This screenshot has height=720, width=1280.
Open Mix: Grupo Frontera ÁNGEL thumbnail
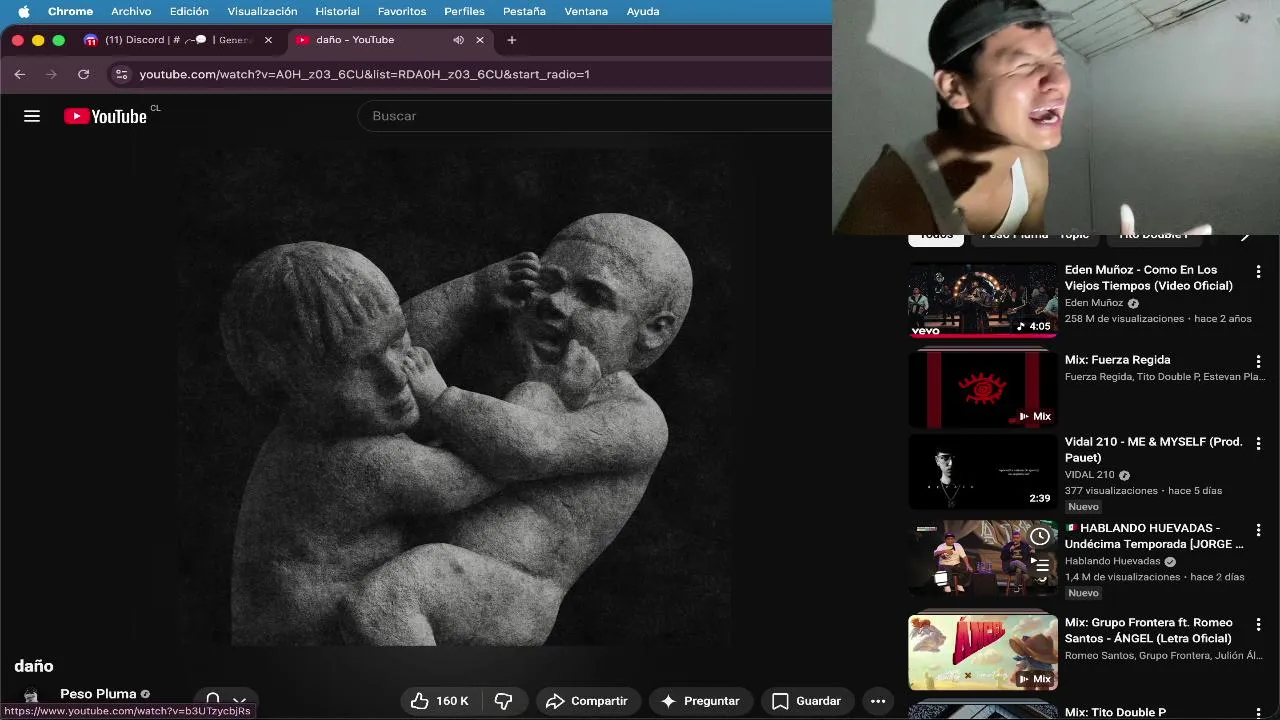(983, 652)
